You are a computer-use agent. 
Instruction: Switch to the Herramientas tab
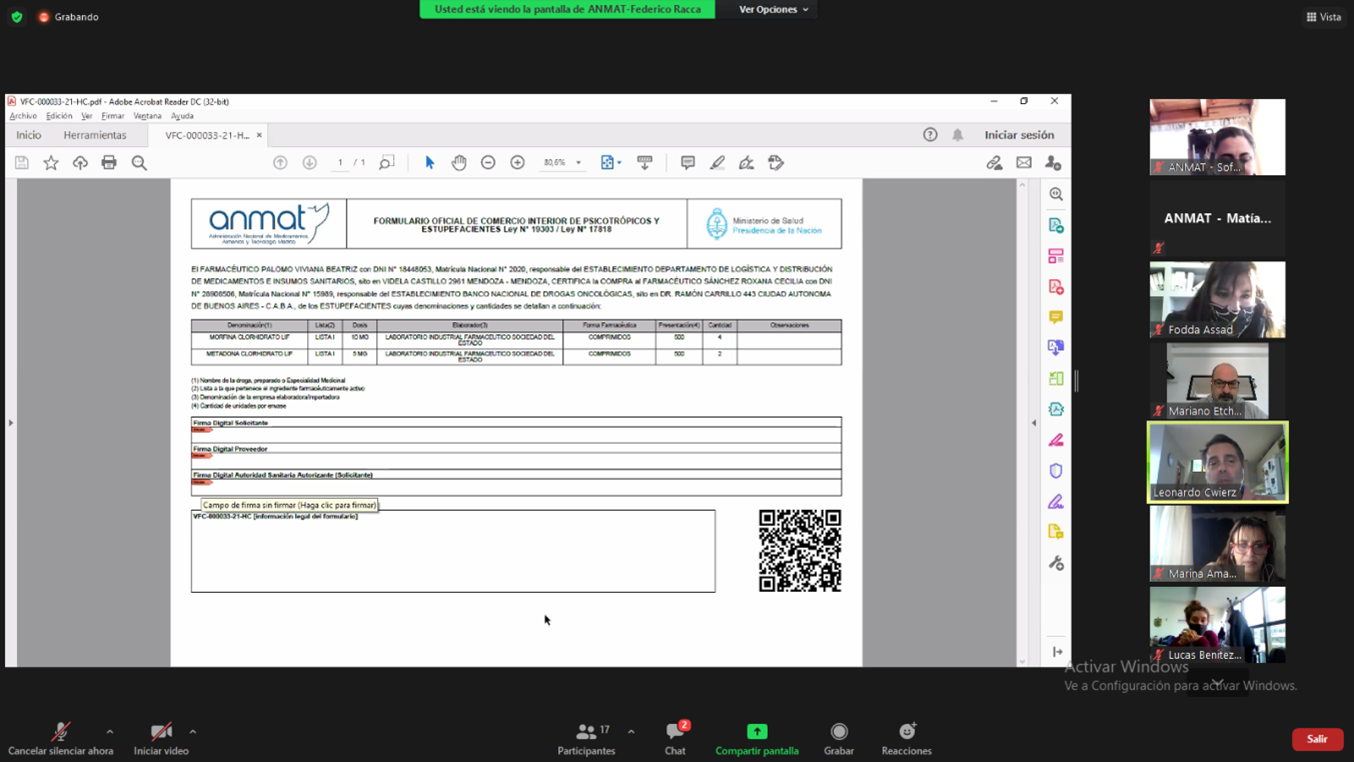(x=95, y=135)
